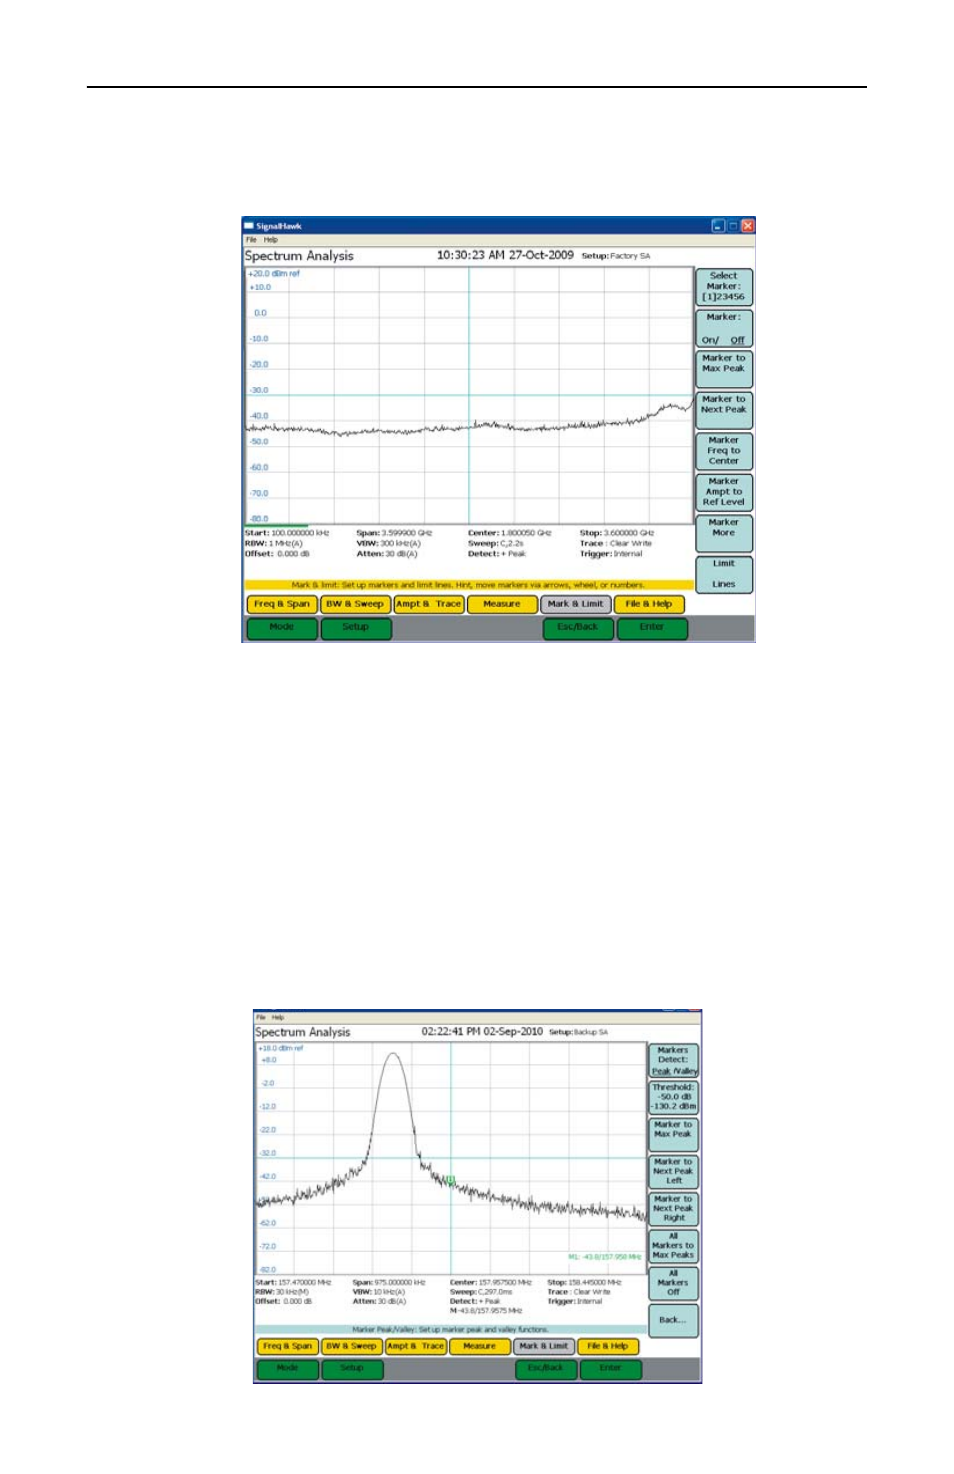Click '10:30:23 AM 27-Oct-2009' timestamp
The height and width of the screenshot is (1474, 954).
point(505,255)
